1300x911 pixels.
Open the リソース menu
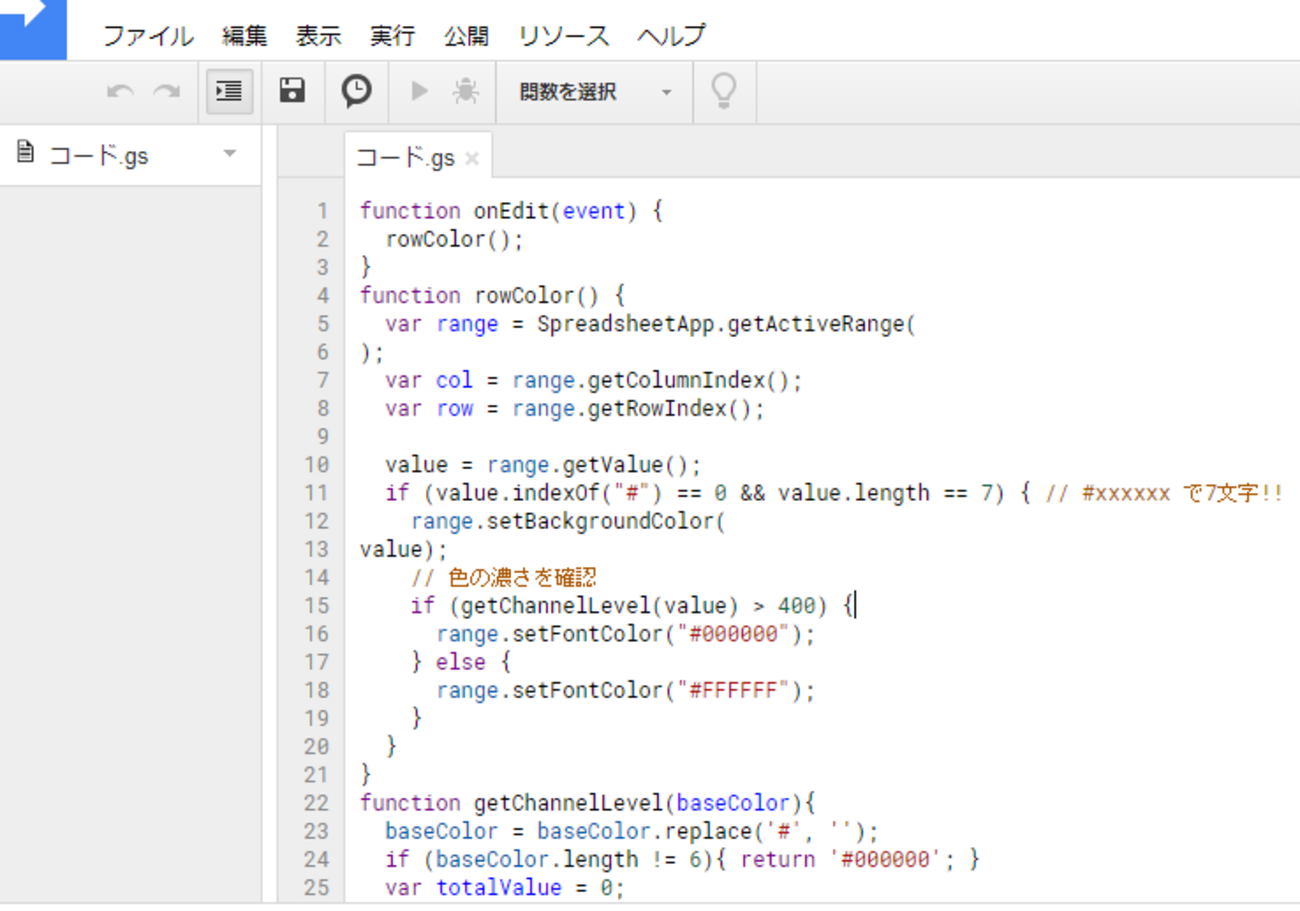tap(564, 37)
